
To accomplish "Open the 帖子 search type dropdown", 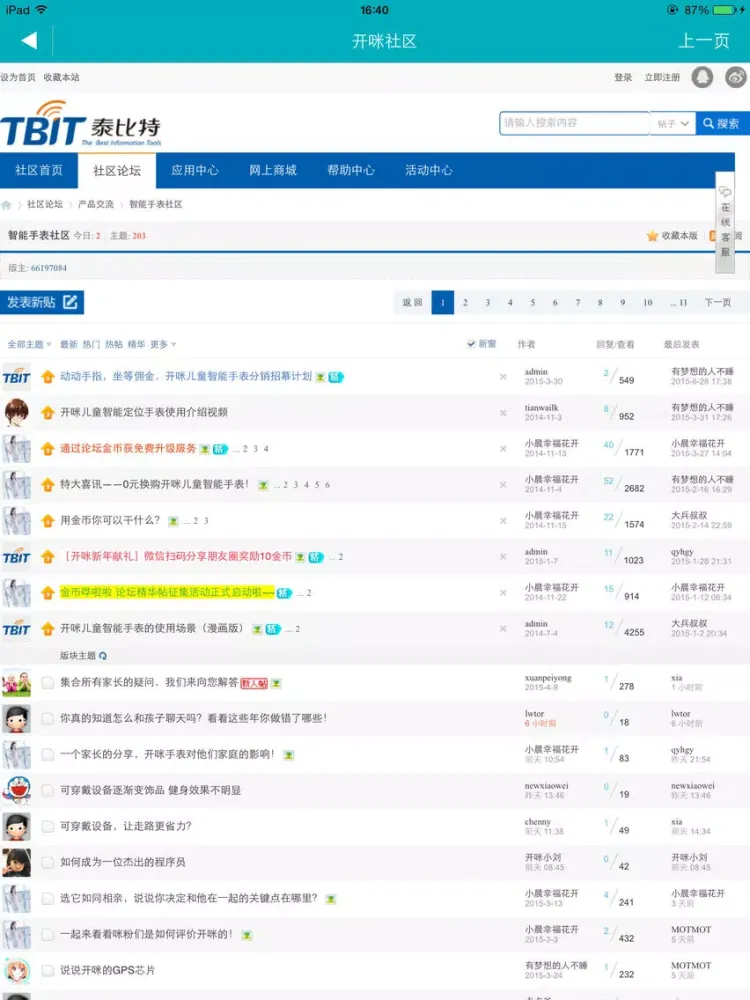I will point(672,123).
